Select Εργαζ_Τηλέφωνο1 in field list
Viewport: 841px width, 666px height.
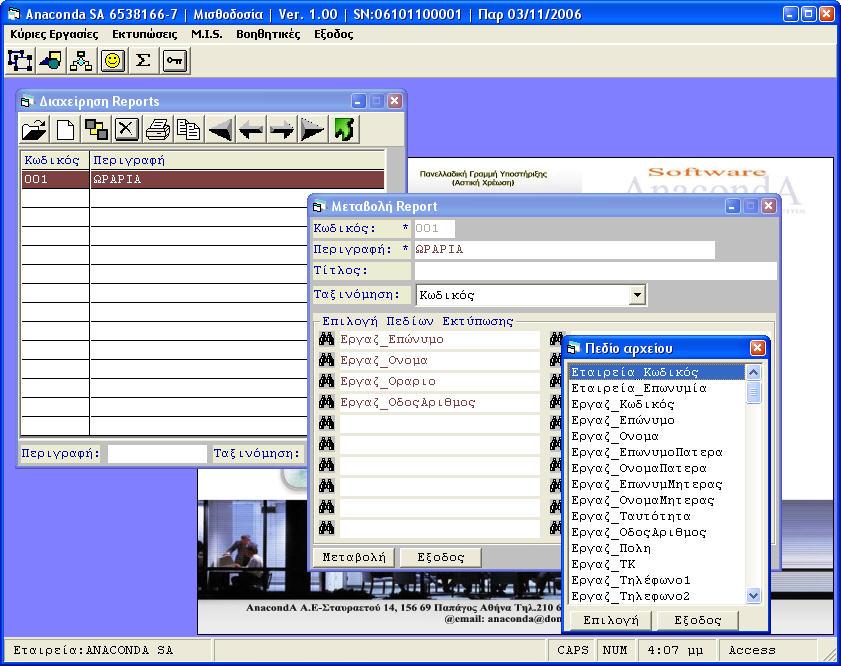656,580
